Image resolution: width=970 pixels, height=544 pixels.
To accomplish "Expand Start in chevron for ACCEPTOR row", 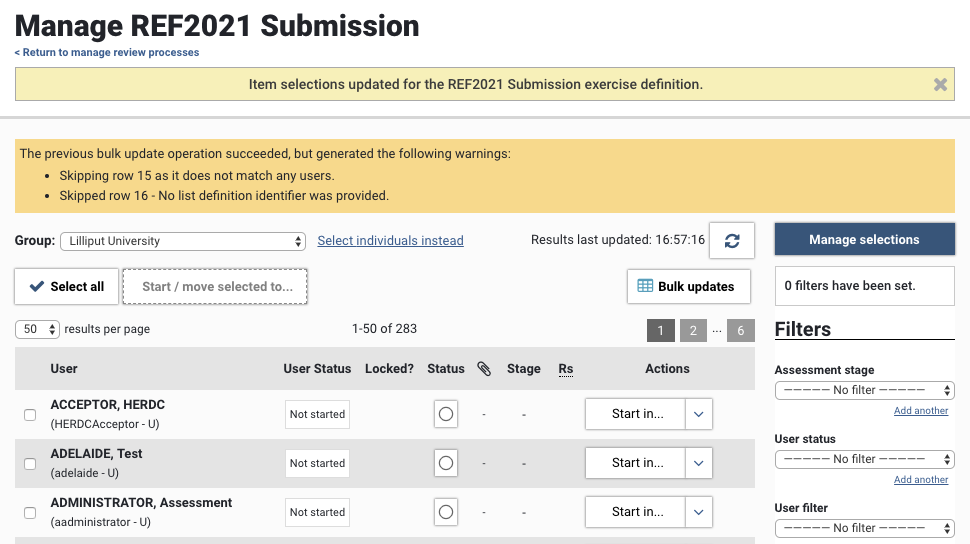I will click(x=698, y=414).
